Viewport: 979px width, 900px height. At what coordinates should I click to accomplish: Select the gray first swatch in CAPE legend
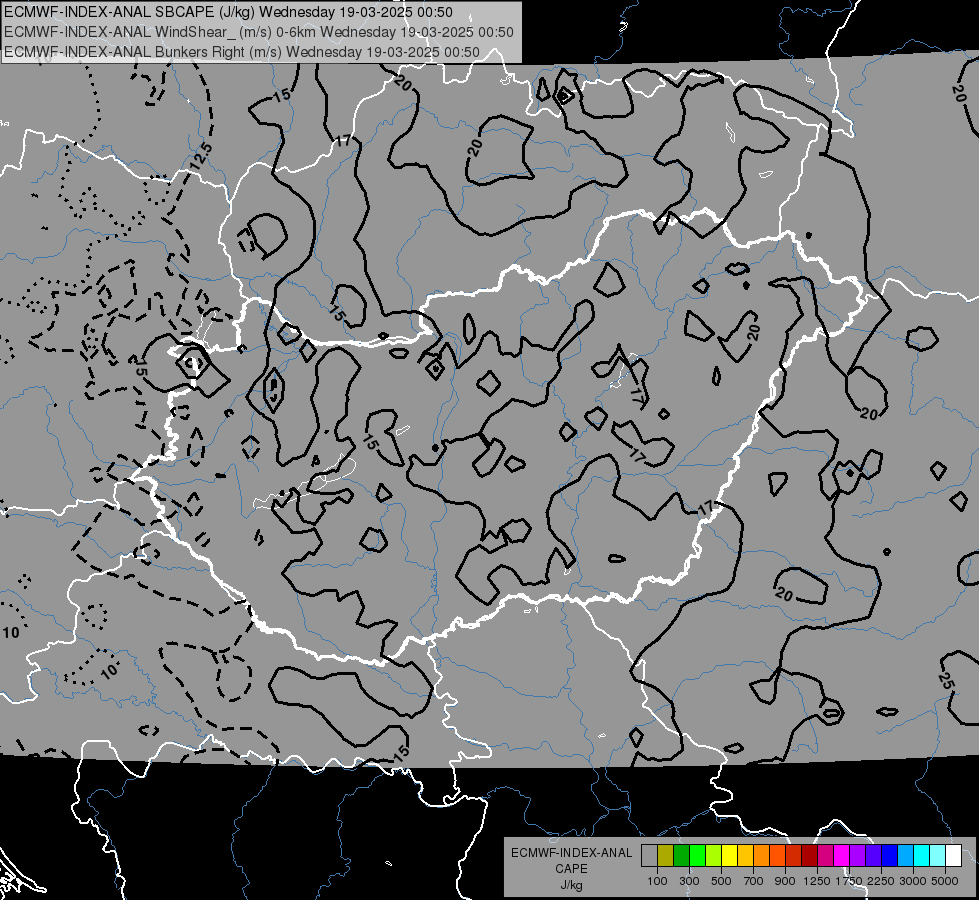point(649,856)
